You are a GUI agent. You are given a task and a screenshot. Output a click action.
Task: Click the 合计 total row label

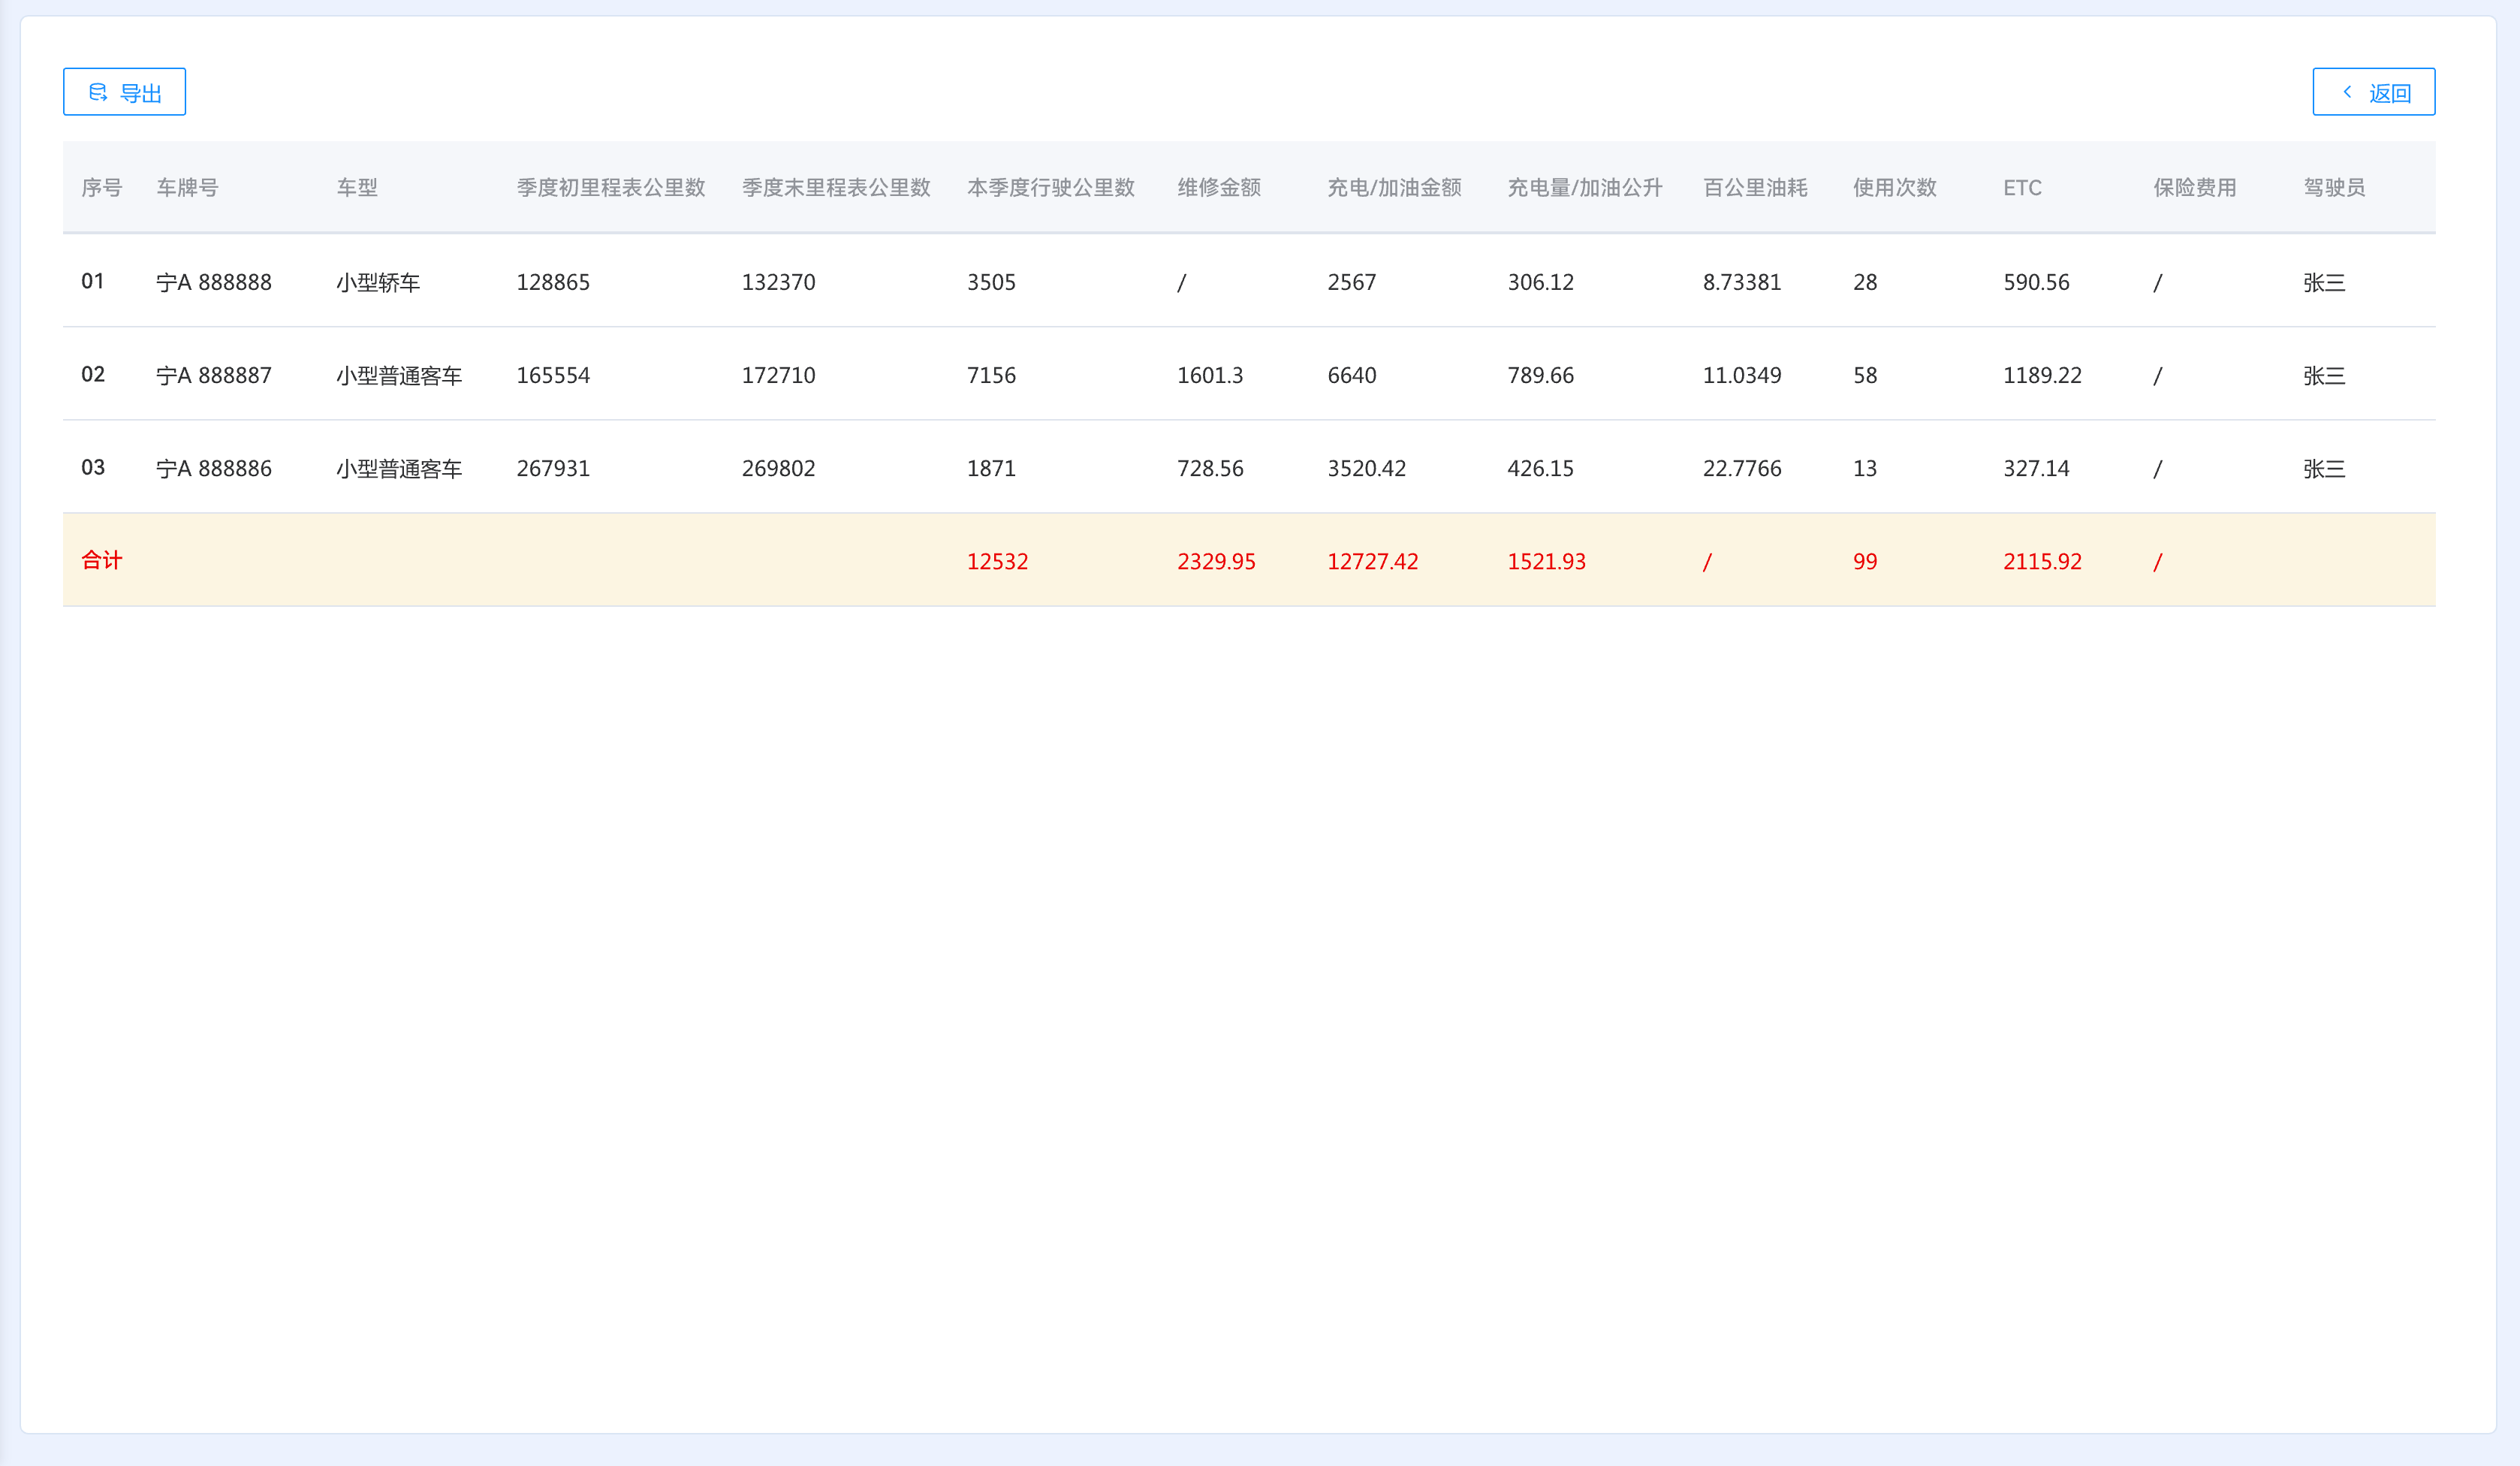(x=102, y=560)
